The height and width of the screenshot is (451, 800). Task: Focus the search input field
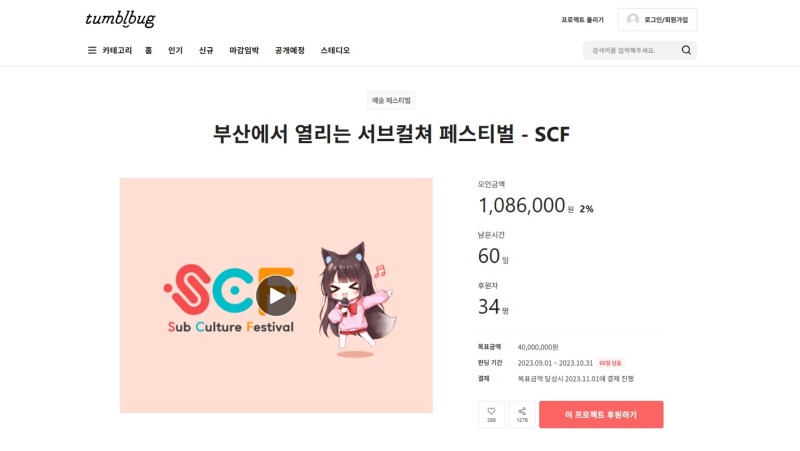coord(633,50)
